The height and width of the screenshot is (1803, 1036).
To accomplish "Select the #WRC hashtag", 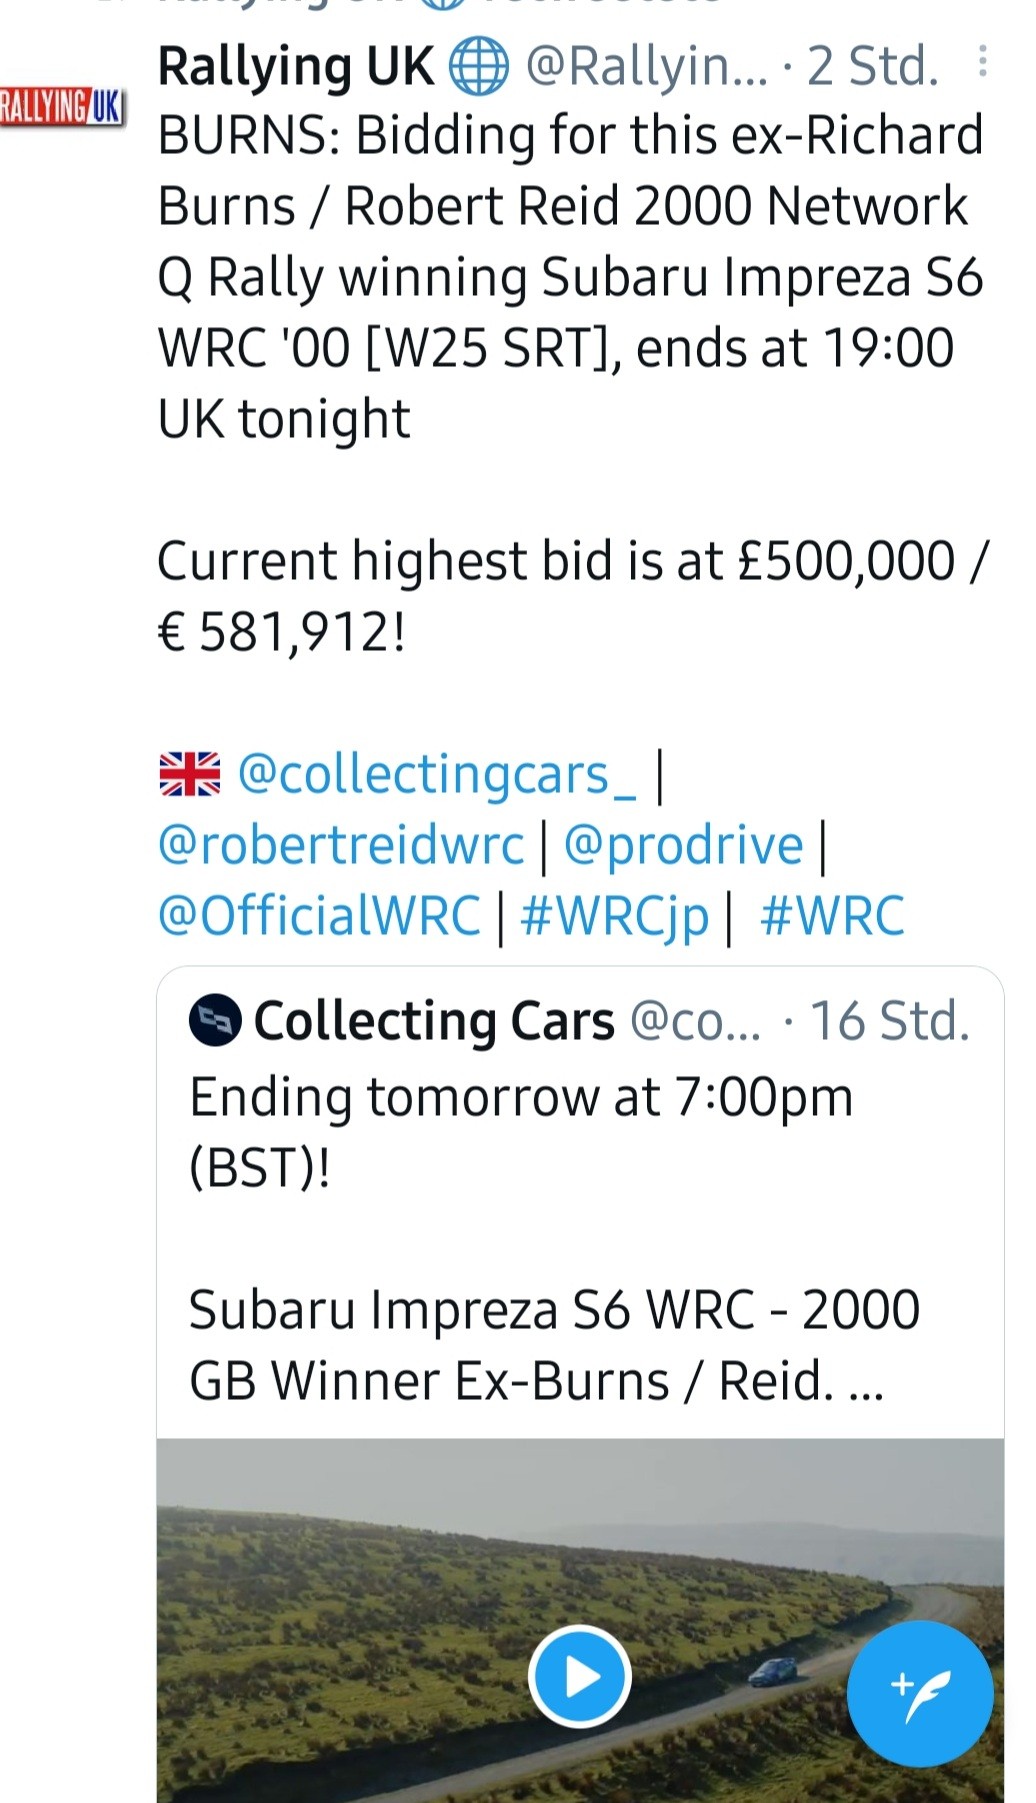I will pos(832,916).
